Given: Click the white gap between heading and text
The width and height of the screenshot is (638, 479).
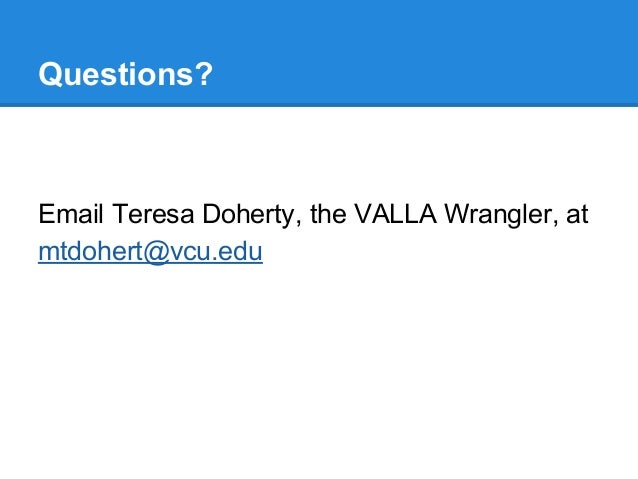Looking at the screenshot, I should pos(319,153).
